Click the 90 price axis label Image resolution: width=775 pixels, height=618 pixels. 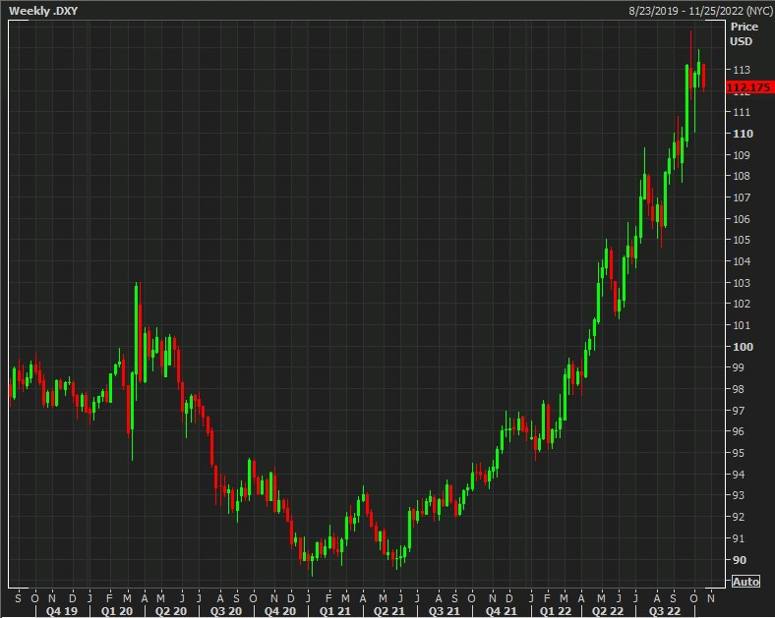739,560
